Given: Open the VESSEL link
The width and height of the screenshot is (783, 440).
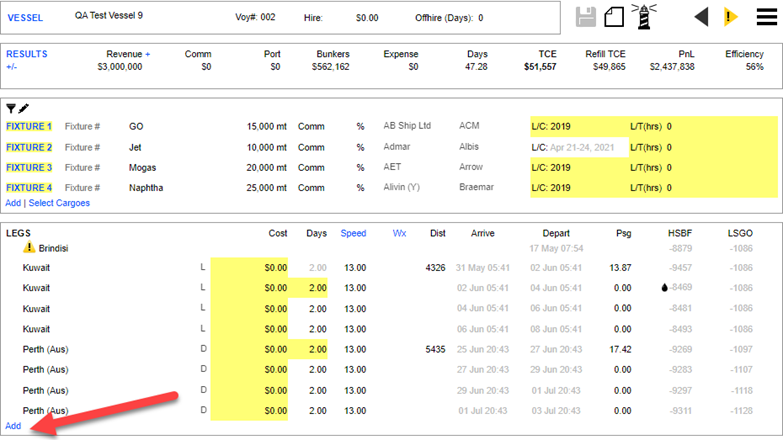Looking at the screenshot, I should [25, 17].
